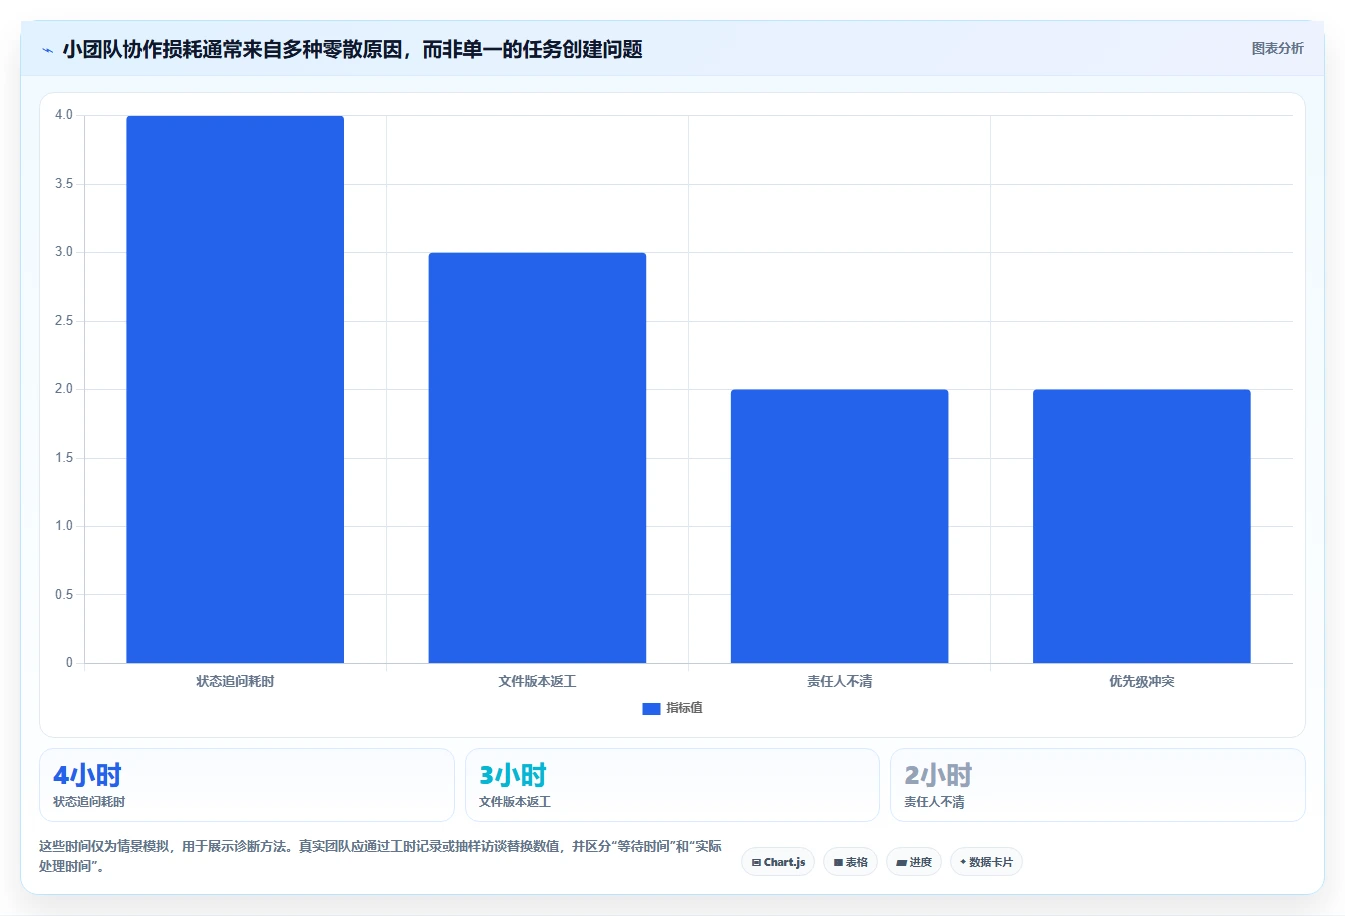Click the 表格 tag chip

click(850, 862)
